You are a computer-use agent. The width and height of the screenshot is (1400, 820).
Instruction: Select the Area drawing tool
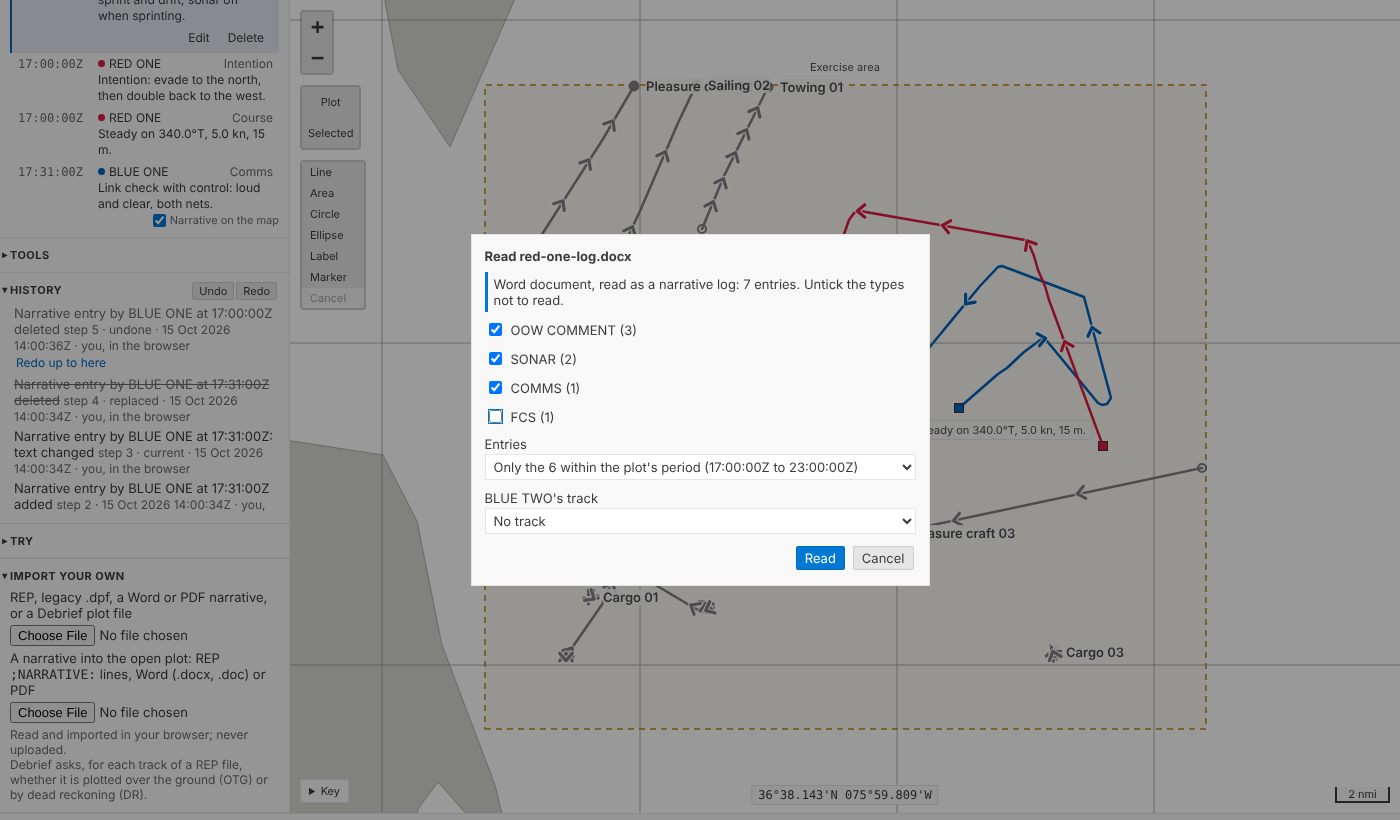333,193
